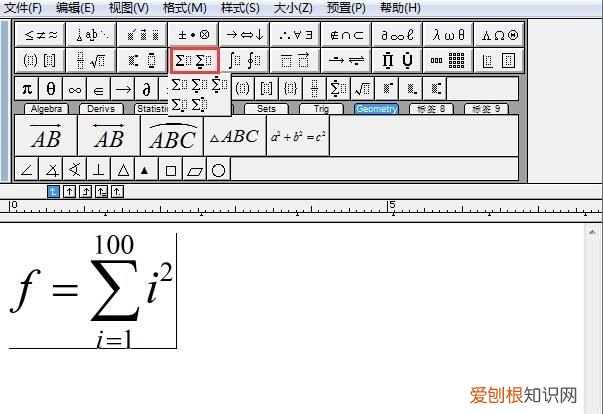This screenshot has height=414, width=603.
Task: Insert the infinity symbol from small bar
Action: click(x=75, y=89)
